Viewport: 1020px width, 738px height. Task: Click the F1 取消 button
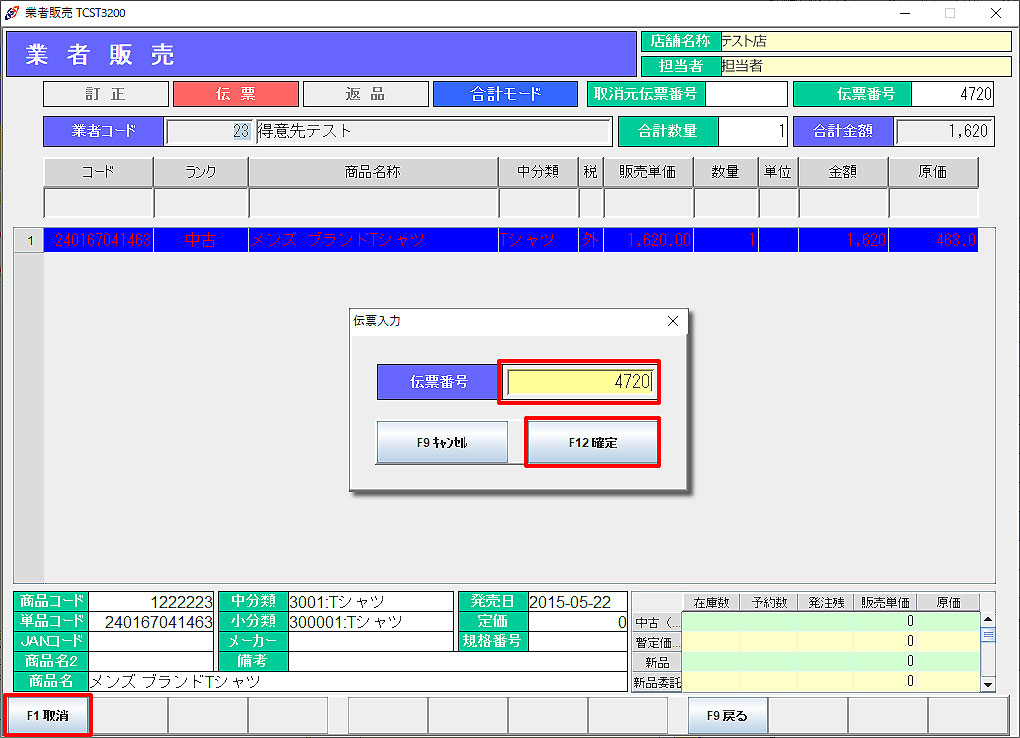[48, 716]
